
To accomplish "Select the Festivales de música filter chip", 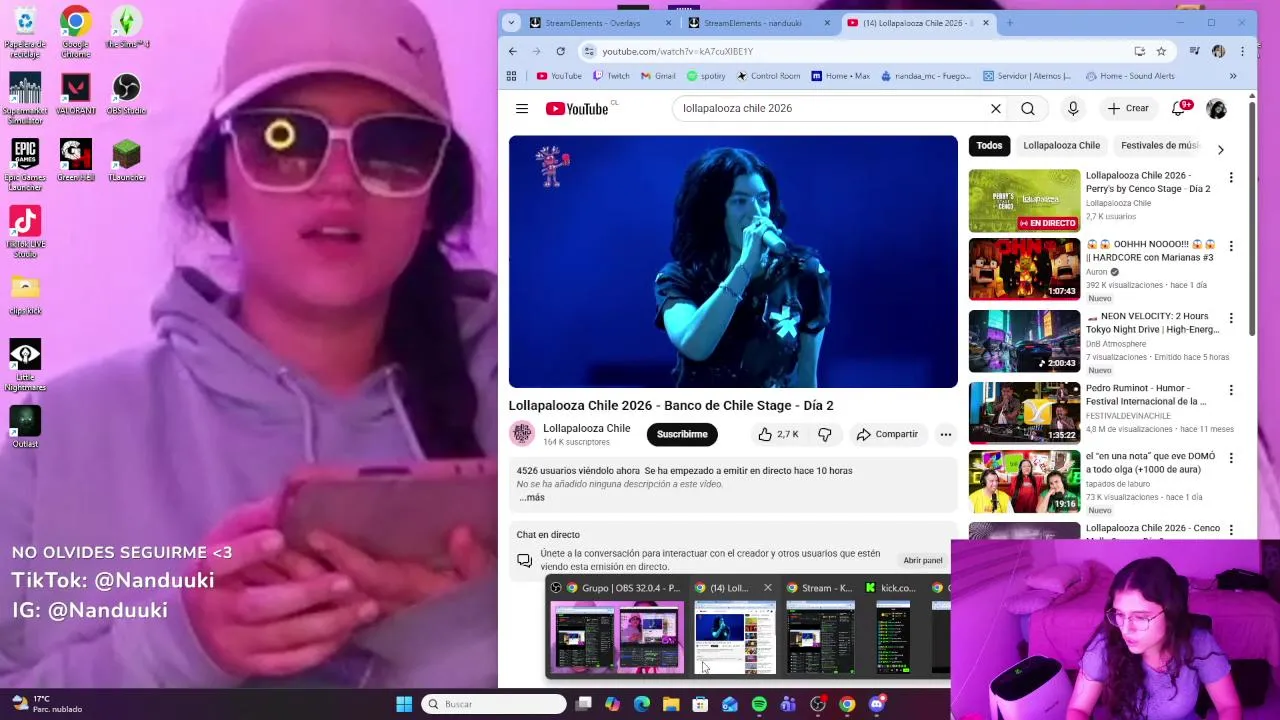I will [x=1158, y=145].
